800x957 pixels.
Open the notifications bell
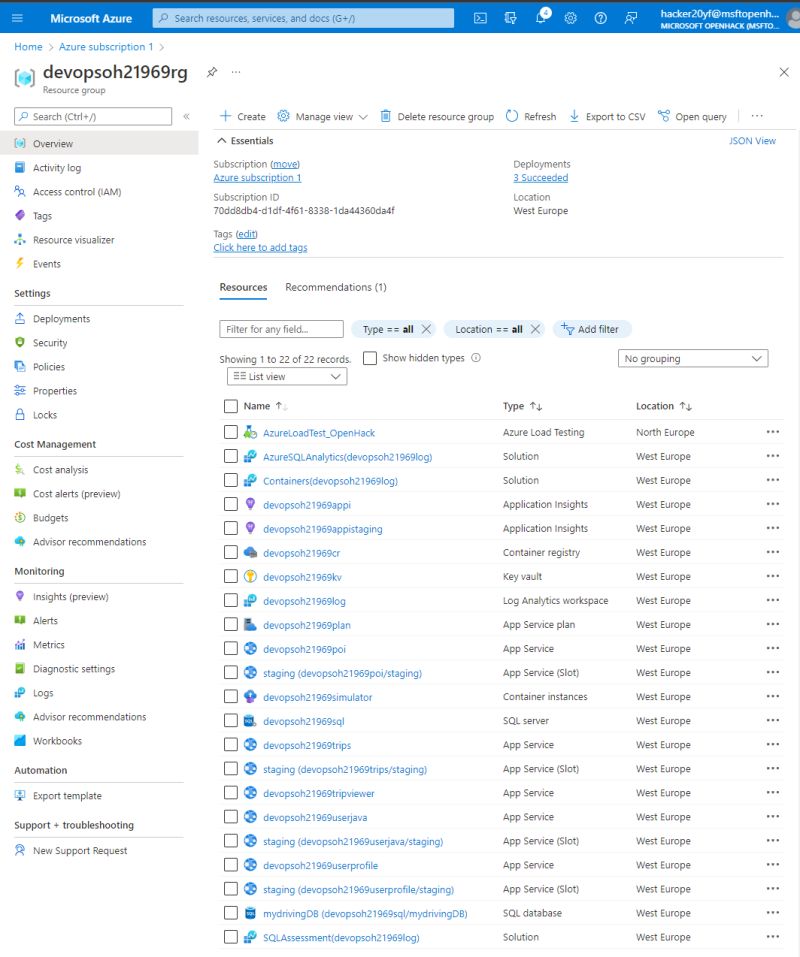[x=541, y=18]
